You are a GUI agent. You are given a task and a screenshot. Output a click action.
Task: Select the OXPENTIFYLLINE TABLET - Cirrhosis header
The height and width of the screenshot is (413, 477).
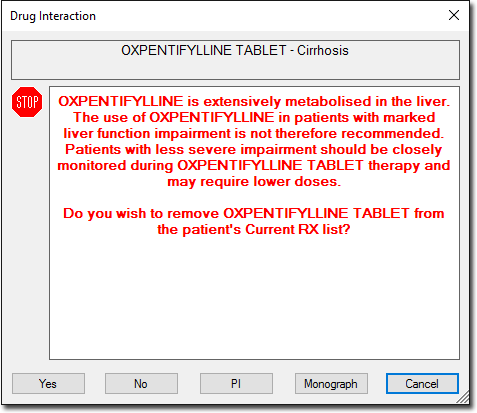pos(235,51)
